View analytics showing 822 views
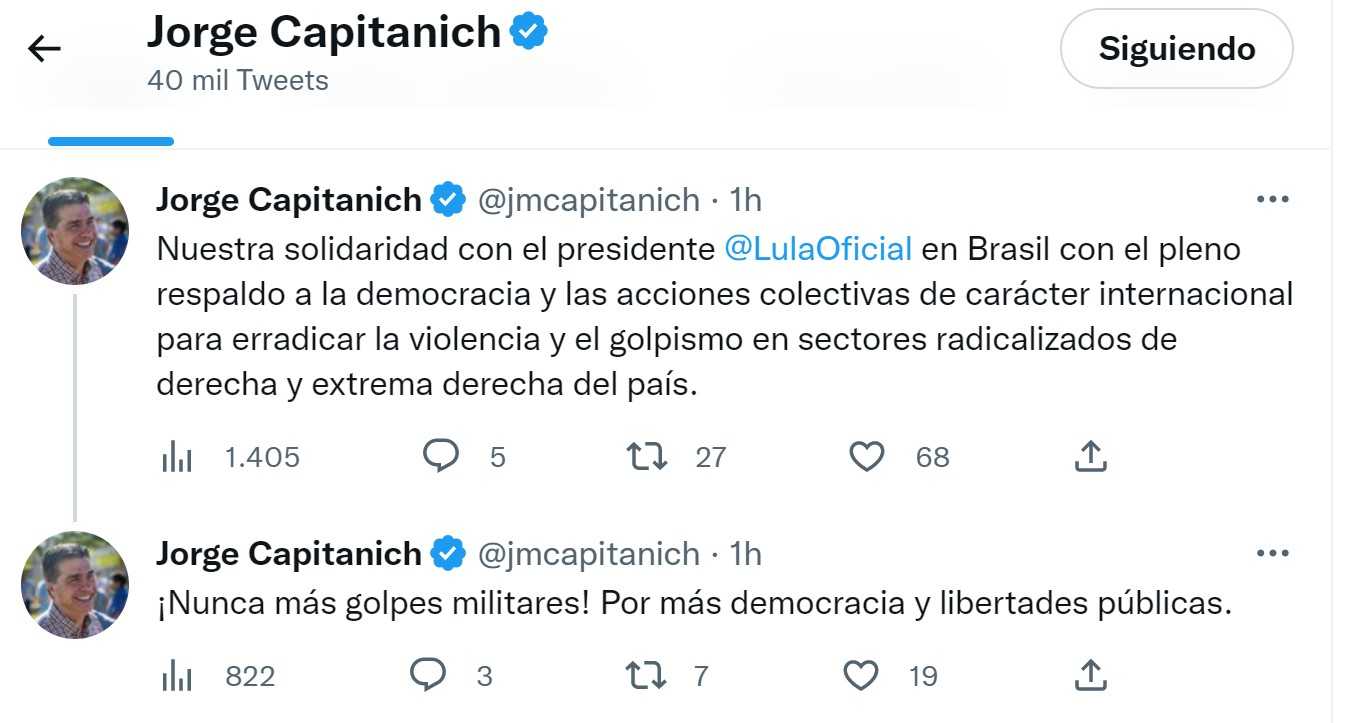Image resolution: width=1348 pixels, height=723 pixels. click(x=177, y=677)
